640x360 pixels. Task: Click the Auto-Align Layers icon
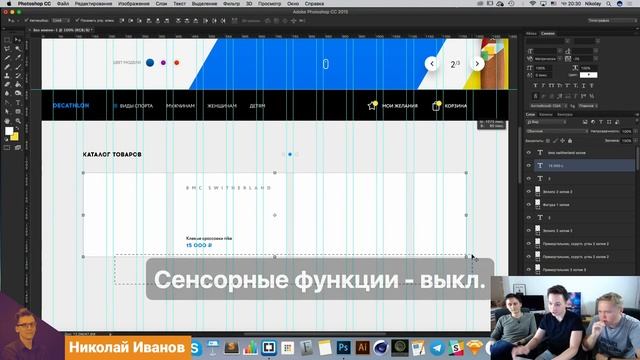tap(234, 20)
